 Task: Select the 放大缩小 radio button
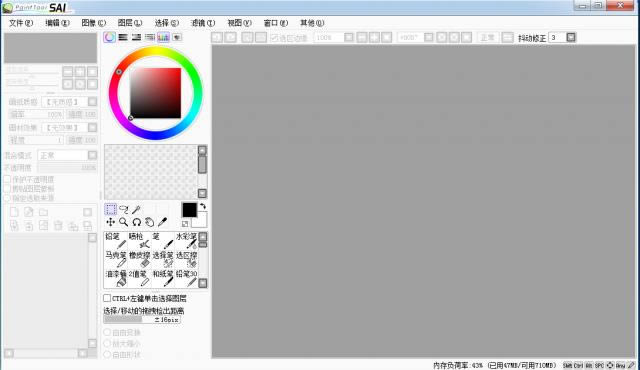107,343
